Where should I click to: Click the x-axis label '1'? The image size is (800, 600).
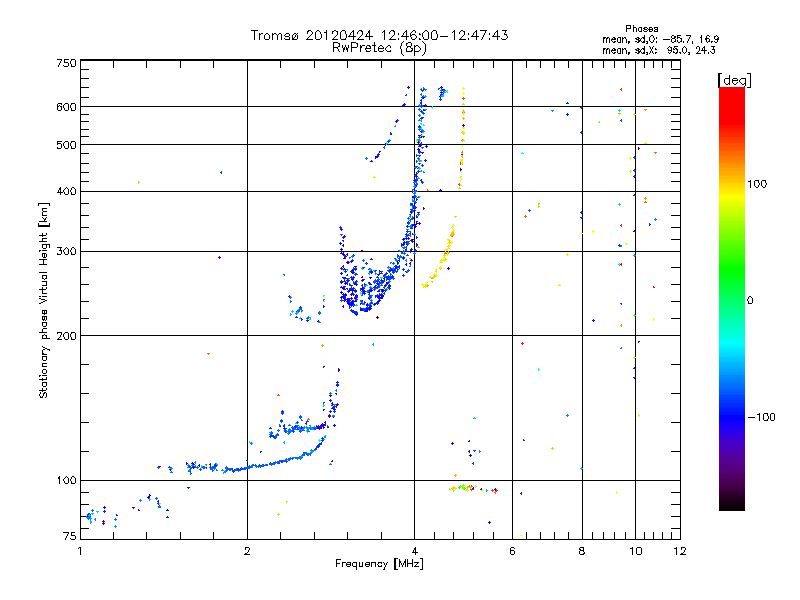(80, 551)
